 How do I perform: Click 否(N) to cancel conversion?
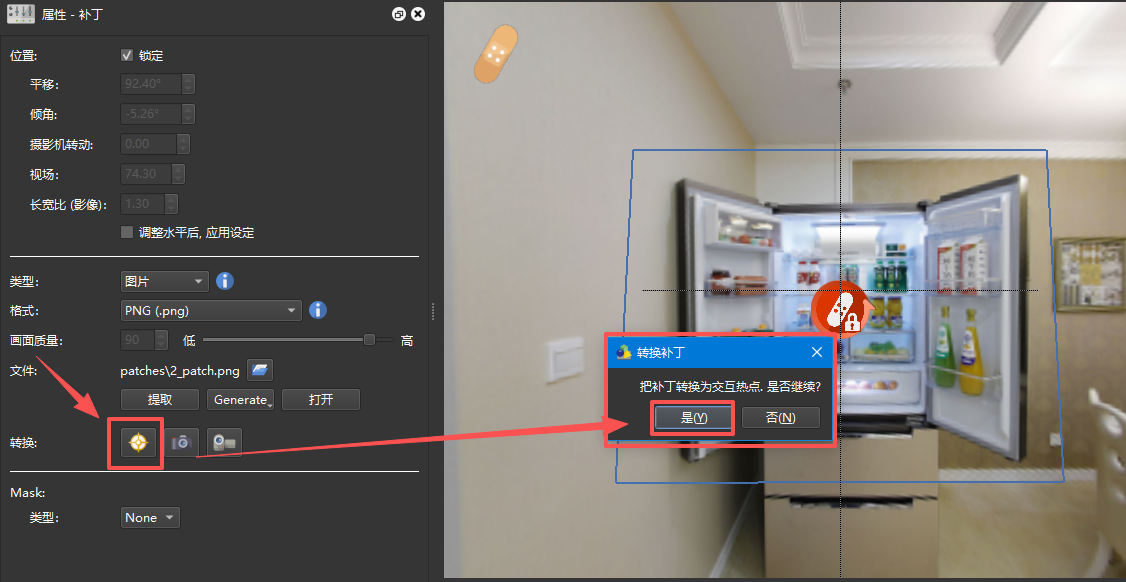(780, 418)
